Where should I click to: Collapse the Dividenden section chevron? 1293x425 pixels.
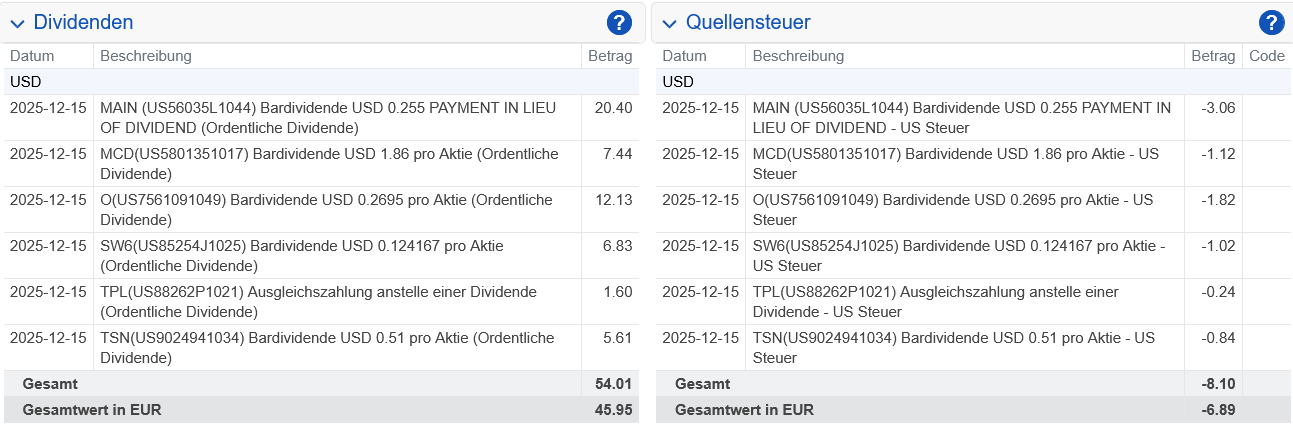17,23
